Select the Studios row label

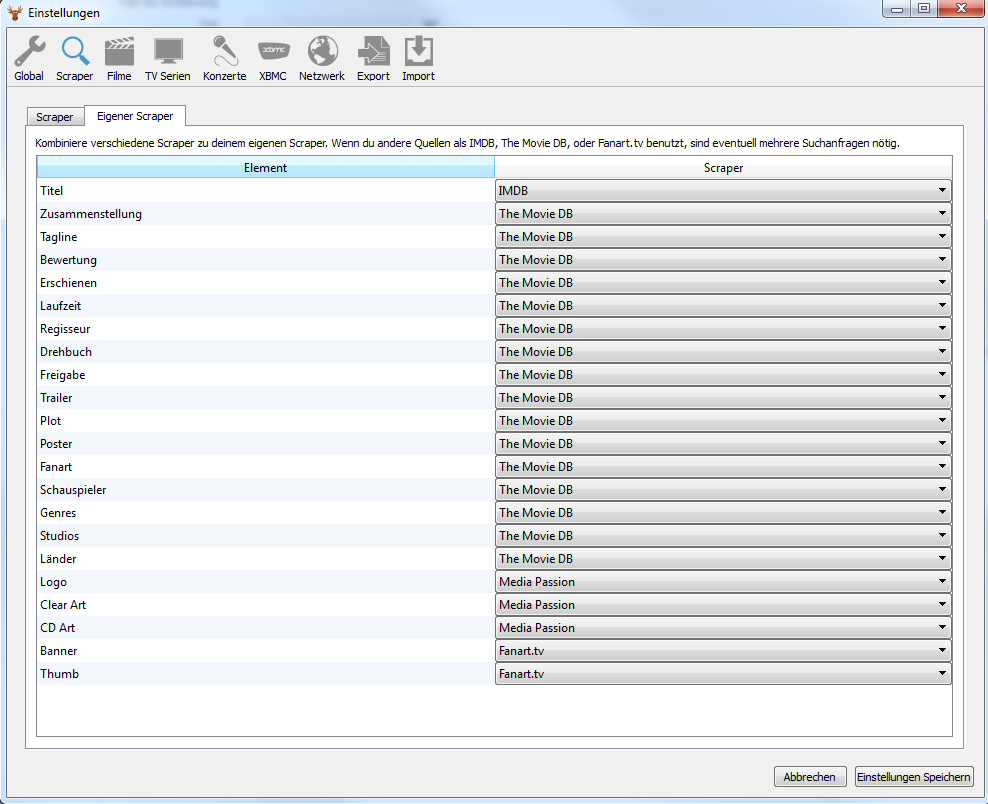point(59,536)
